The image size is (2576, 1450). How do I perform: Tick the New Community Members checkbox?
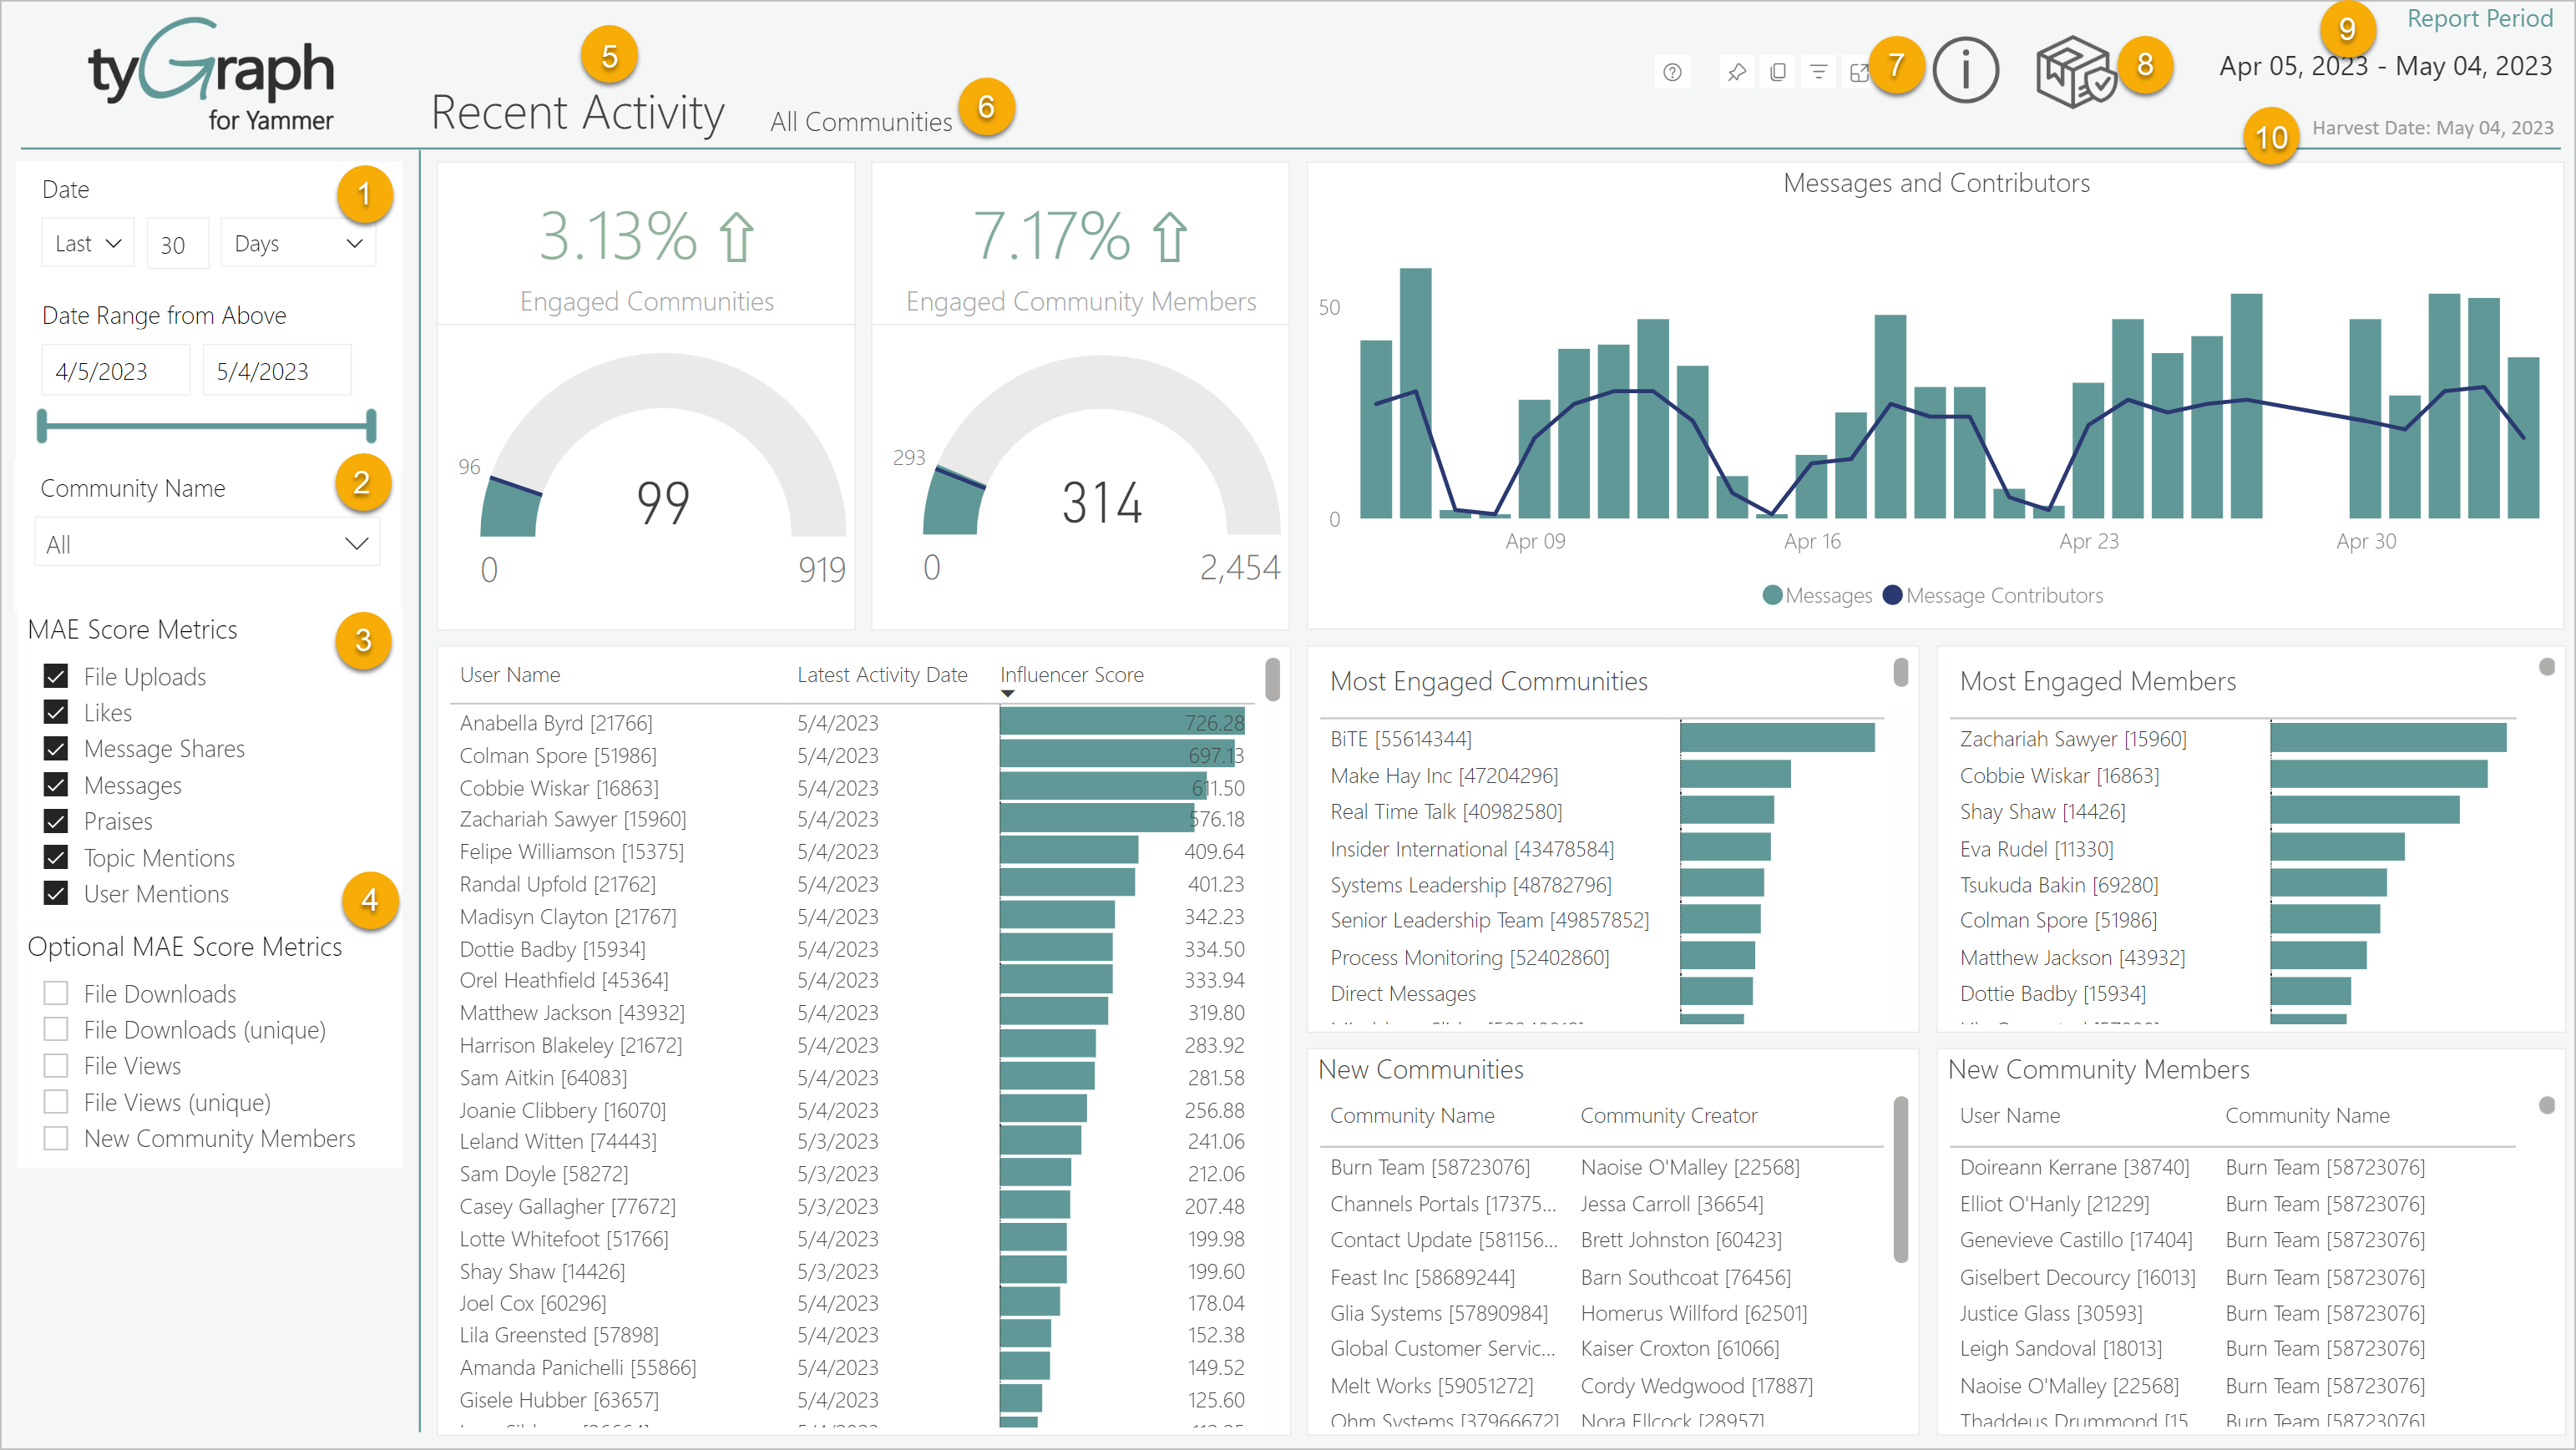click(56, 1138)
